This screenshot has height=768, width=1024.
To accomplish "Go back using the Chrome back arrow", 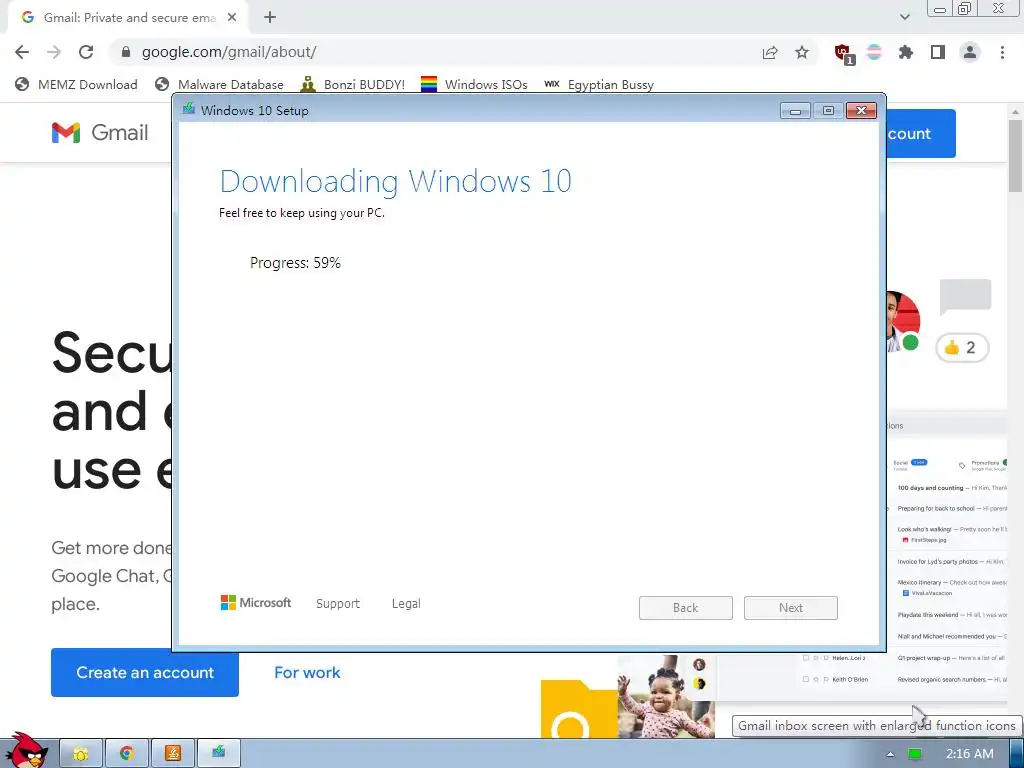I will click(x=22, y=52).
